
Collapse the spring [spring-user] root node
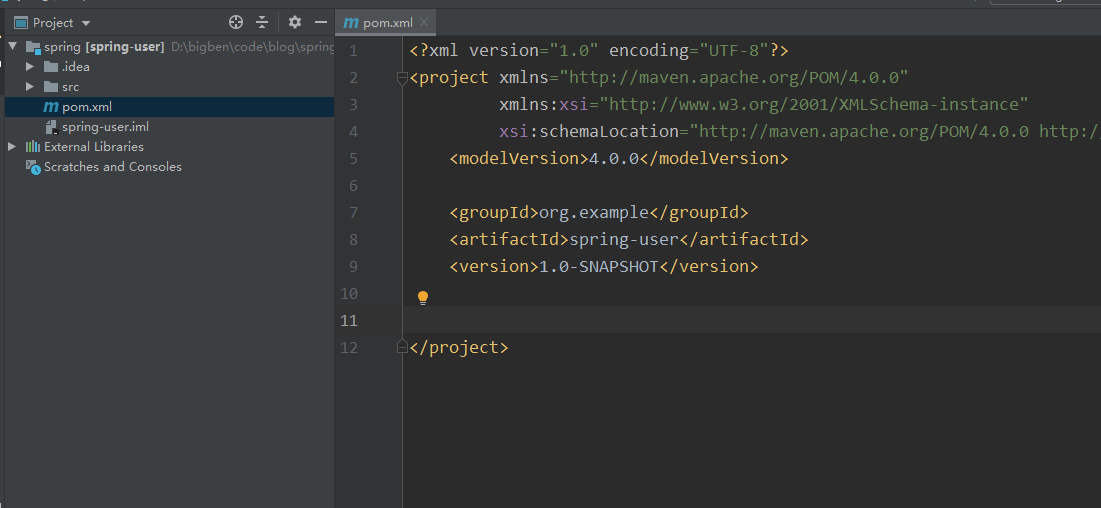click(x=12, y=47)
